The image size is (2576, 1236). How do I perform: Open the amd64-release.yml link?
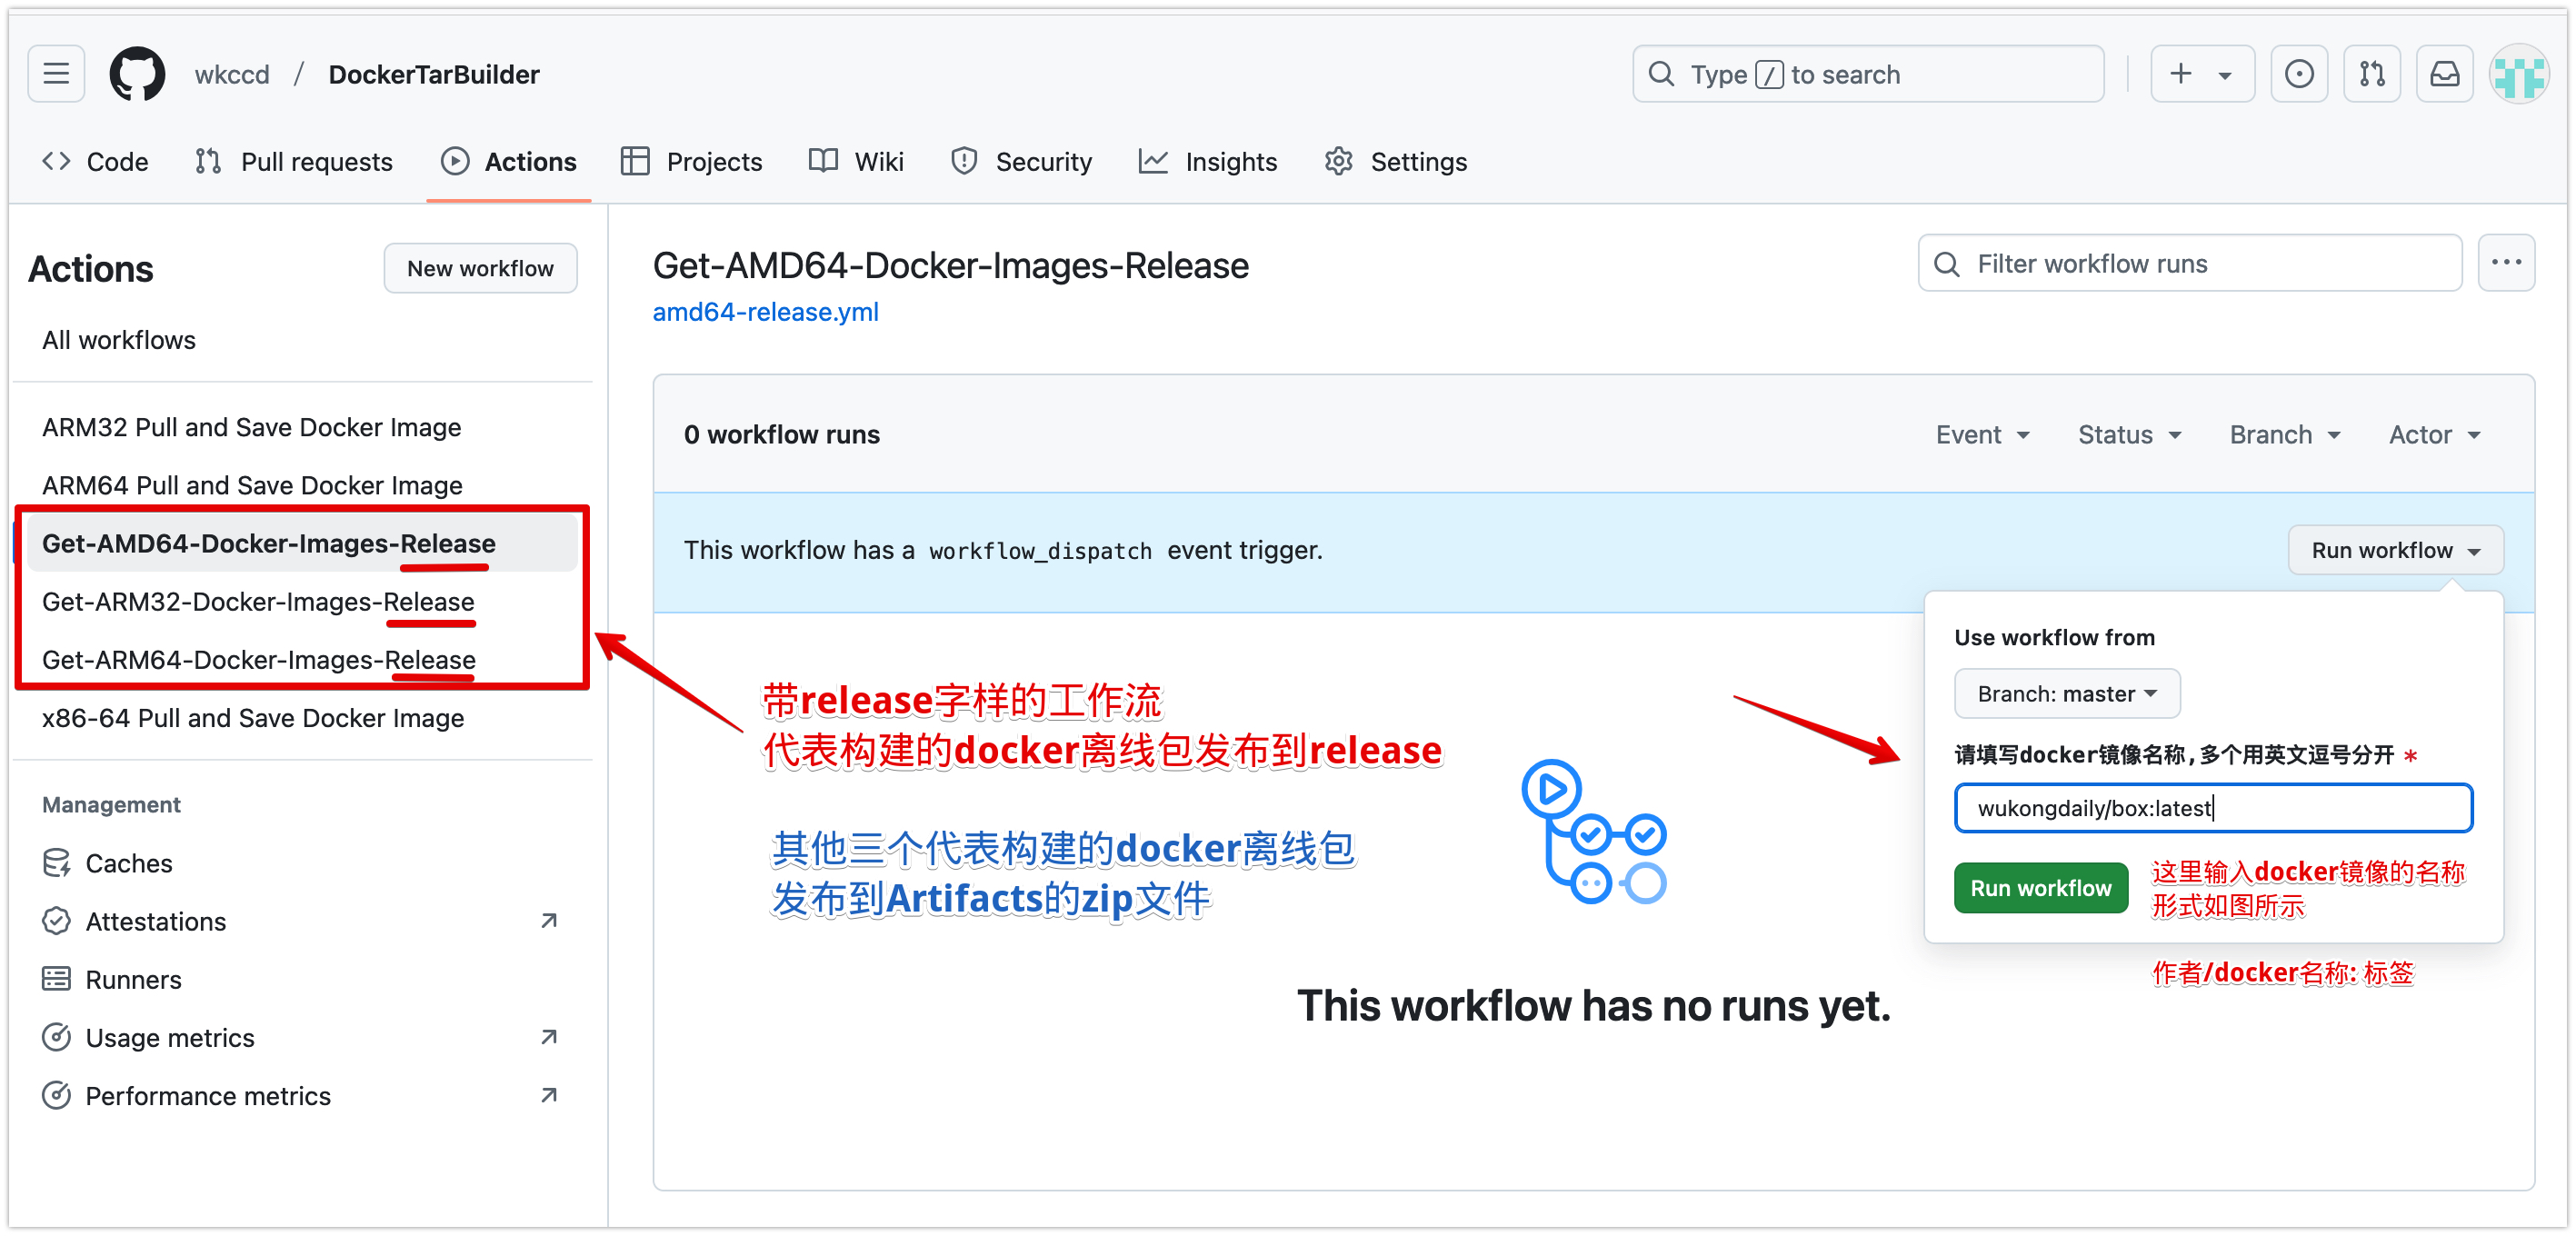point(765,312)
